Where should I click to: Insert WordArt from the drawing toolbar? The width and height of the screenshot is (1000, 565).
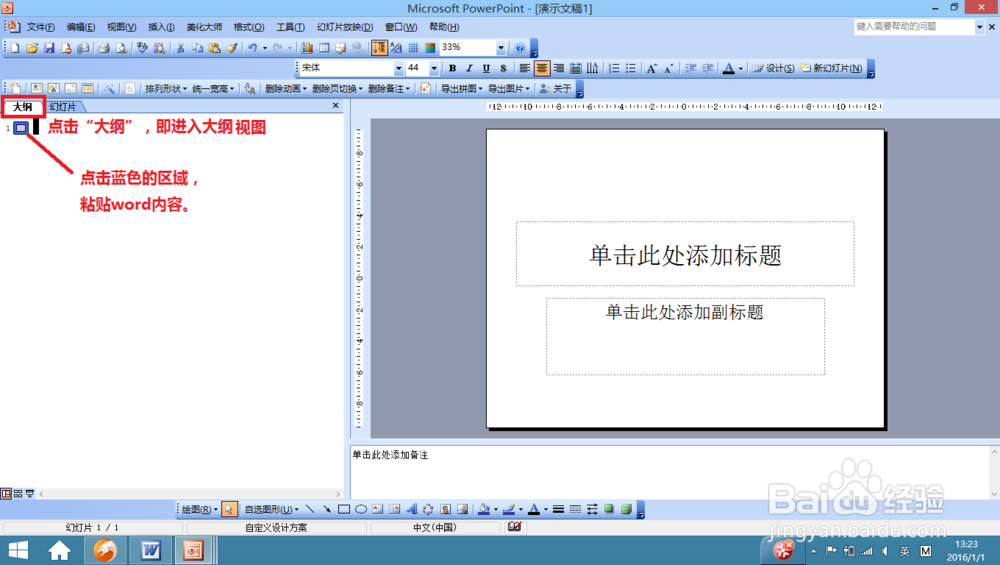pyautogui.click(x=411, y=509)
